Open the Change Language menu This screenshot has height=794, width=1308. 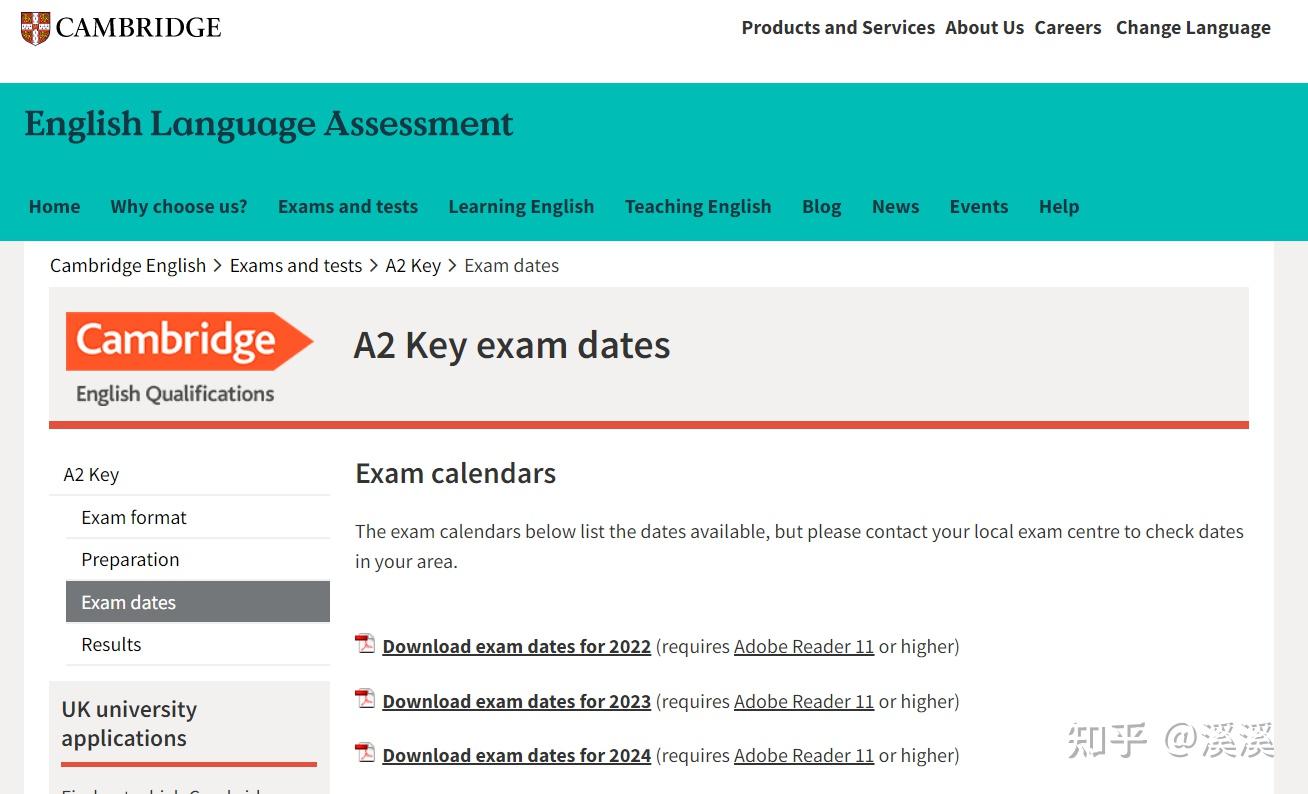pos(1193,28)
